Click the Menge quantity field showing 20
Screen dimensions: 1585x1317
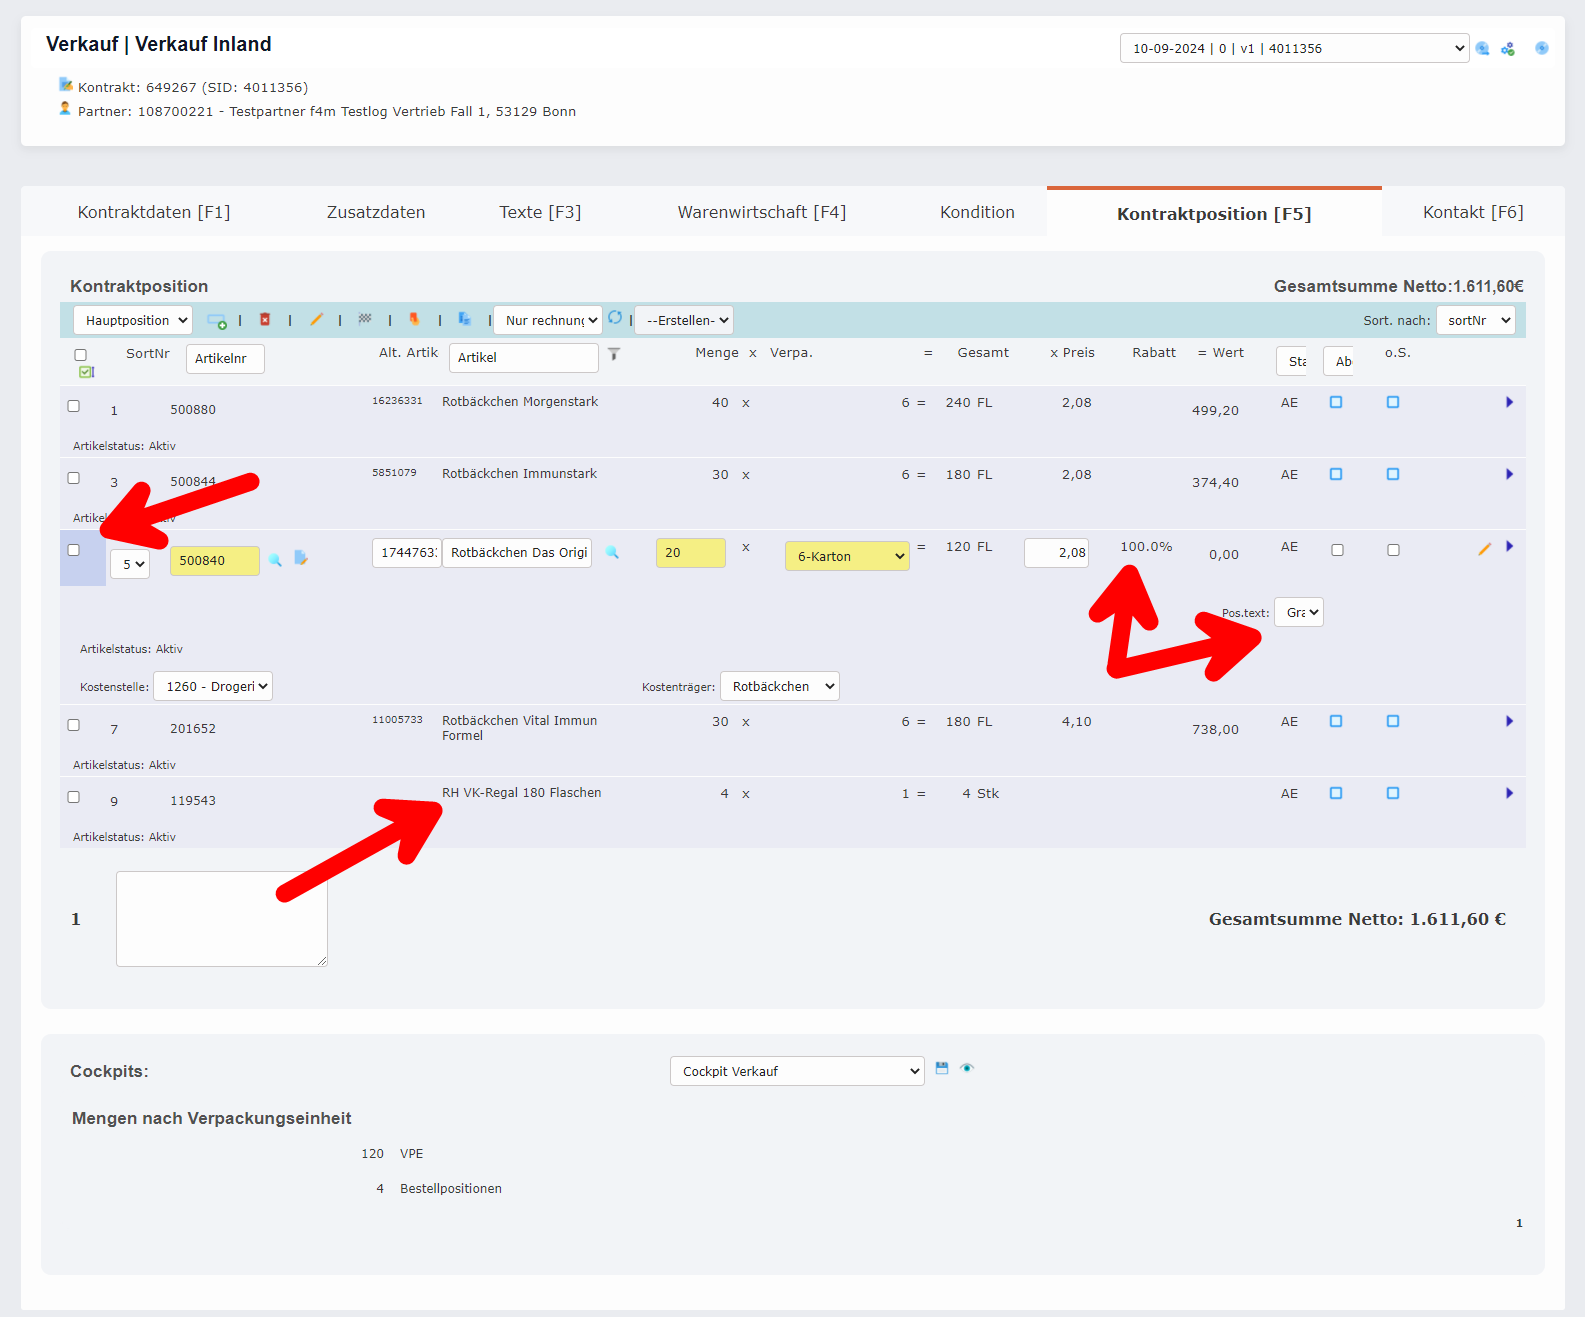coord(690,553)
